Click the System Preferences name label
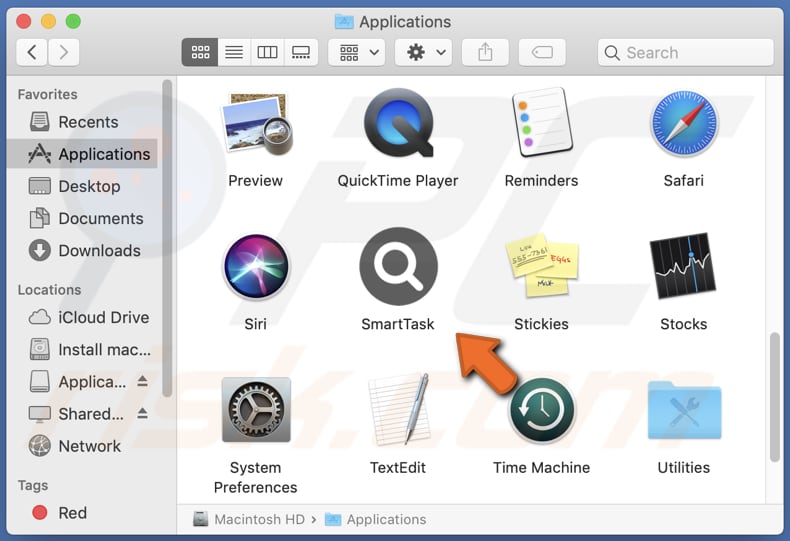 pyautogui.click(x=255, y=478)
